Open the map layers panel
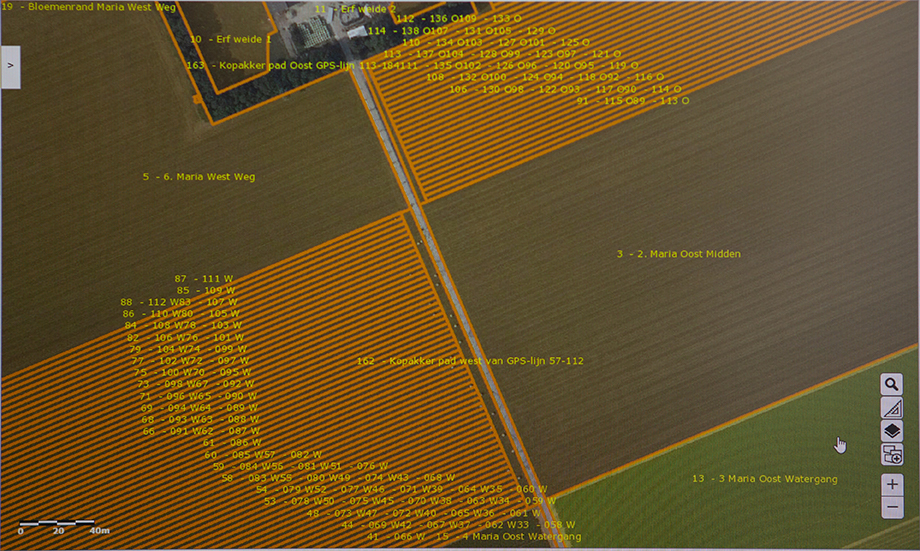Image resolution: width=920 pixels, height=551 pixels. coord(892,431)
